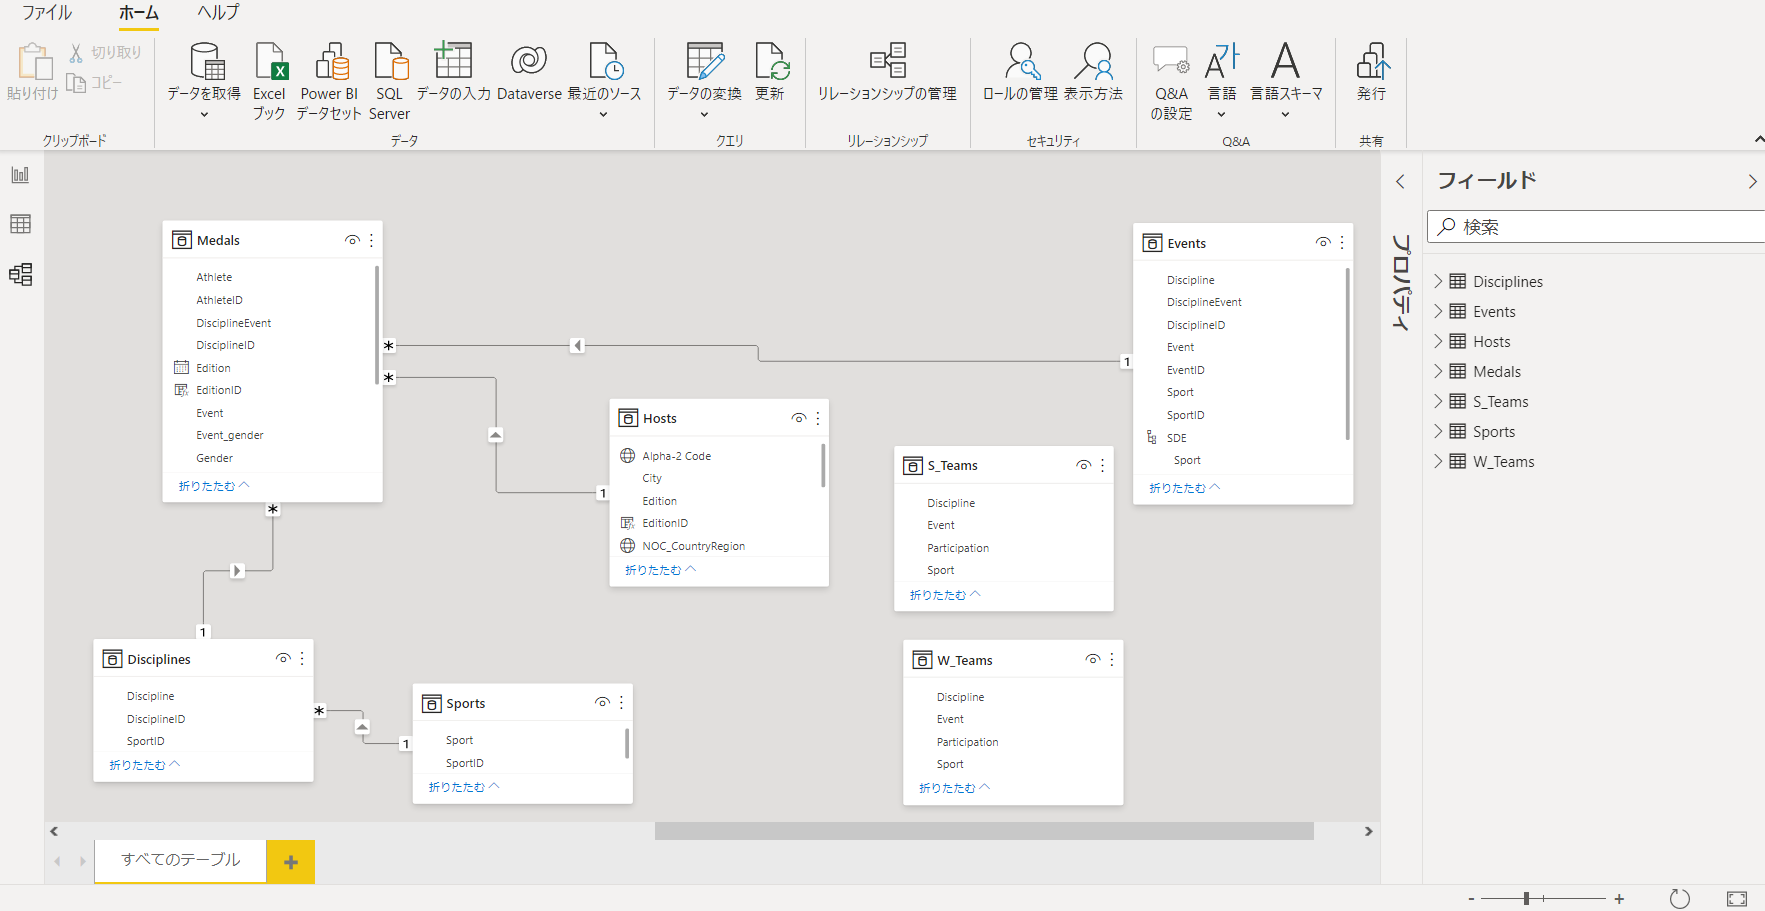Zoom out with the minus button
1765x911 pixels.
pyautogui.click(x=1471, y=899)
